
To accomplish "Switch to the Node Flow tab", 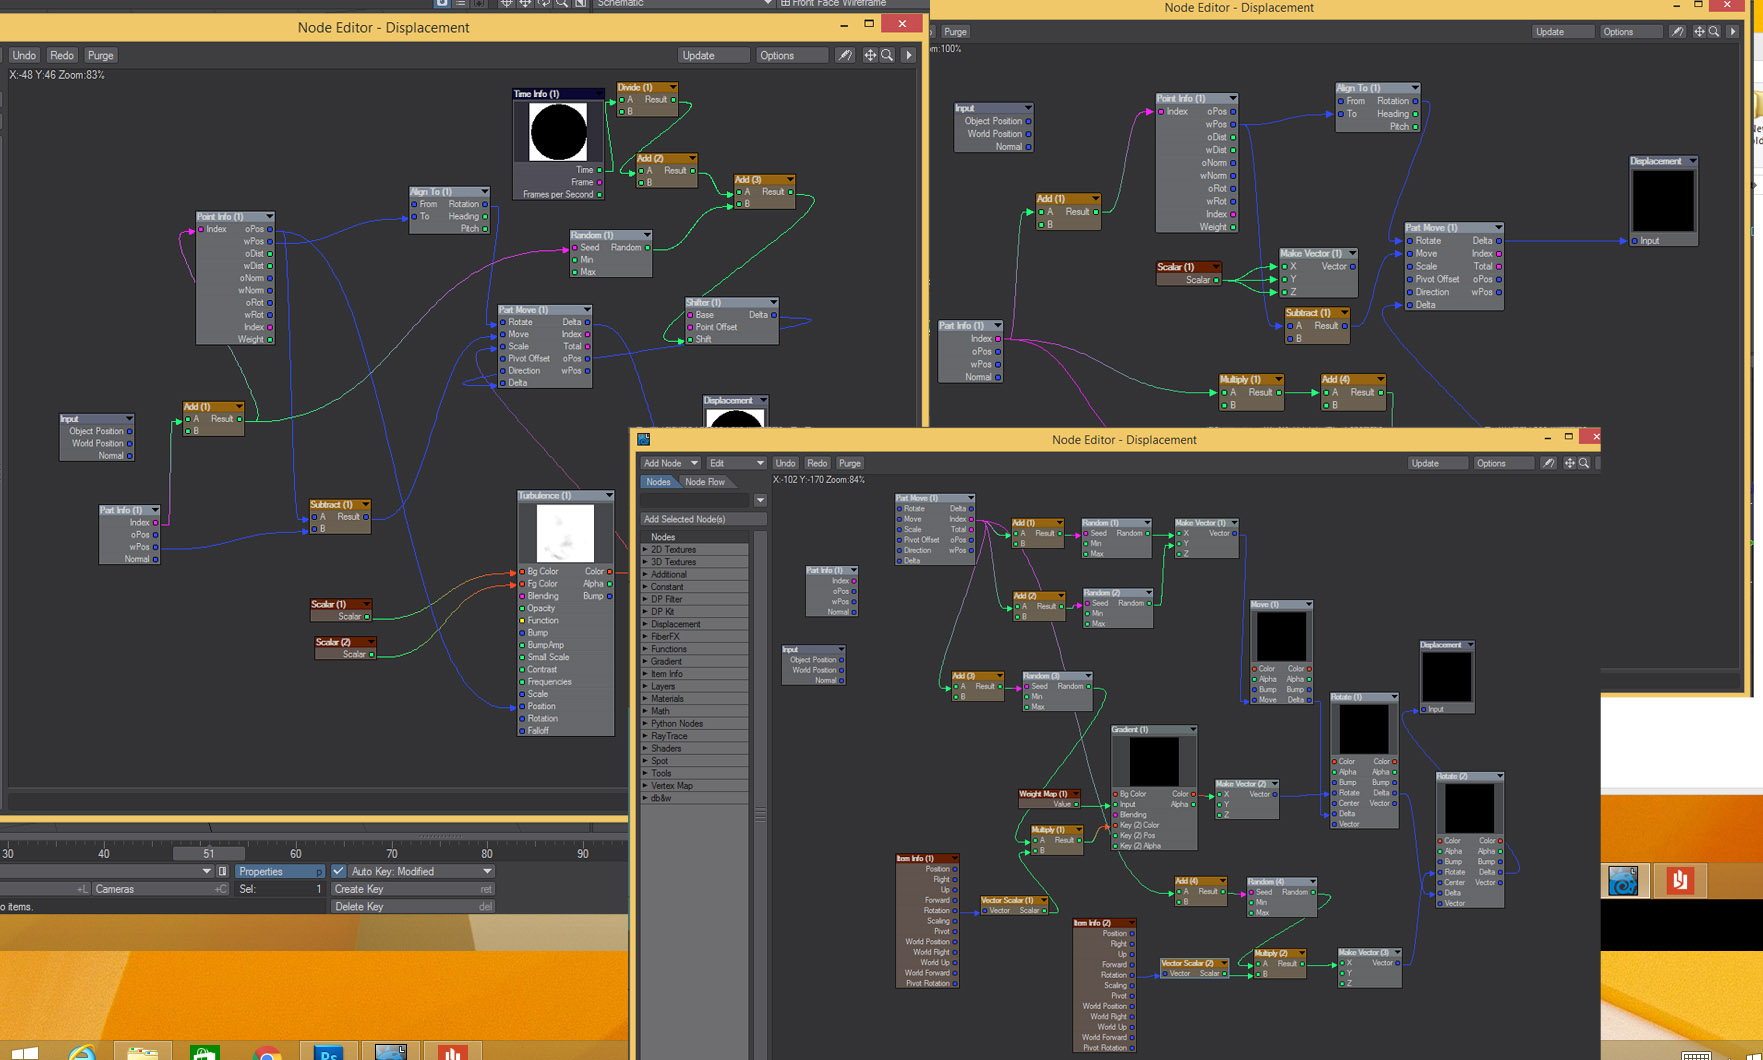I will coord(705,482).
